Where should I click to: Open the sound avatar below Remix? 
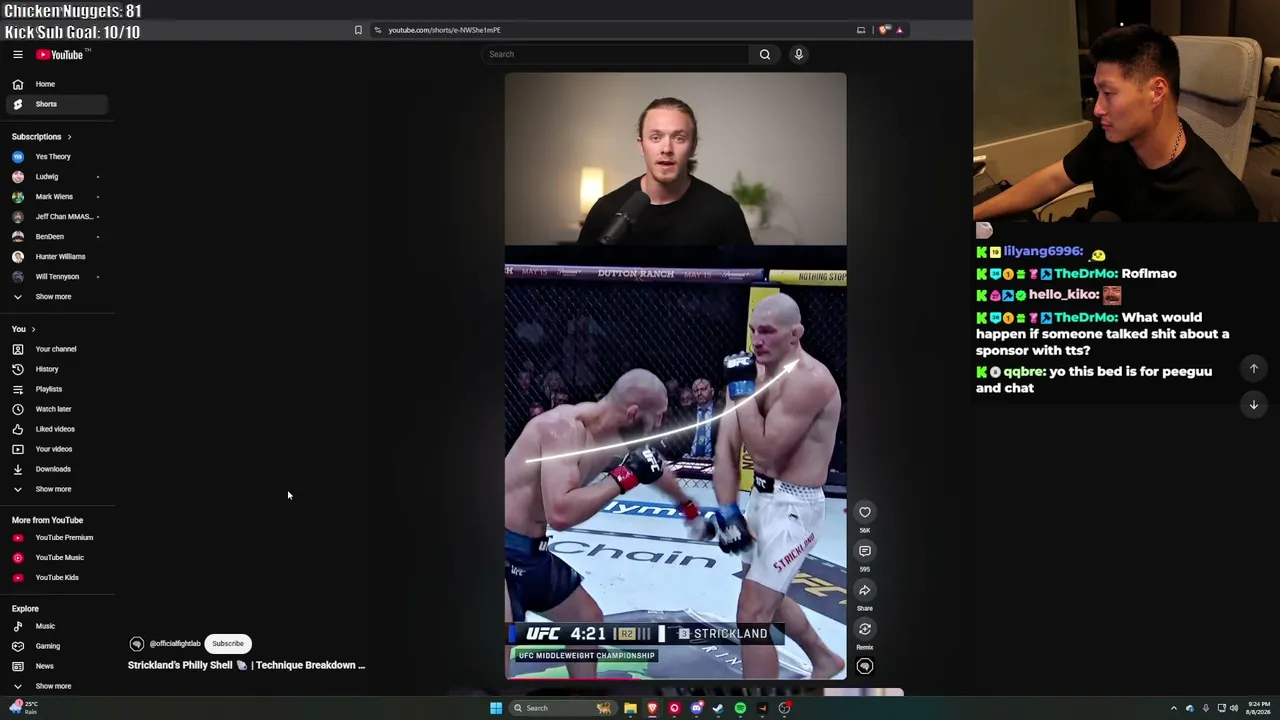(865, 666)
